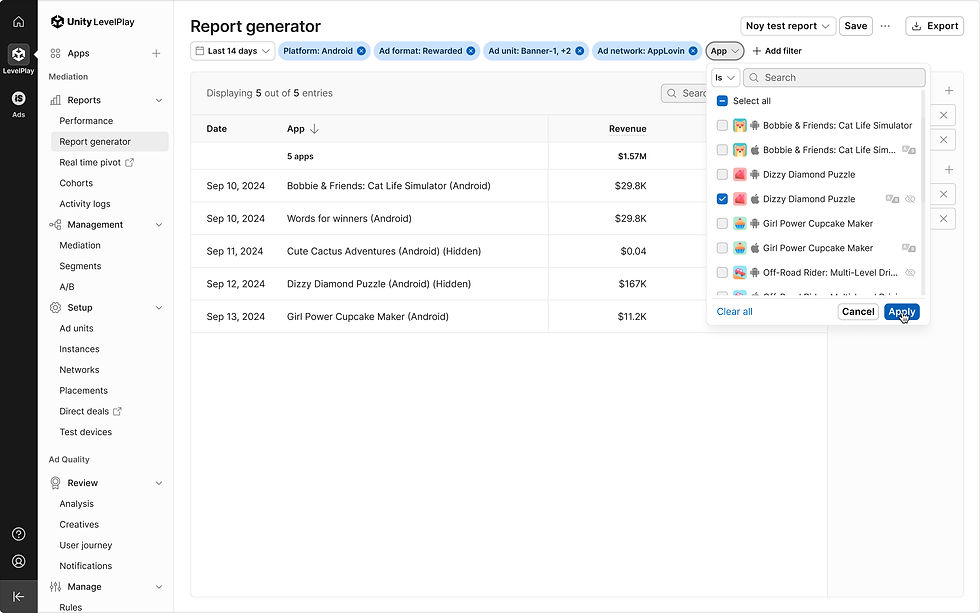Viewport: 980px width, 613px height.
Task: Check Girl Power Cupcake Maker iOS
Action: click(722, 248)
